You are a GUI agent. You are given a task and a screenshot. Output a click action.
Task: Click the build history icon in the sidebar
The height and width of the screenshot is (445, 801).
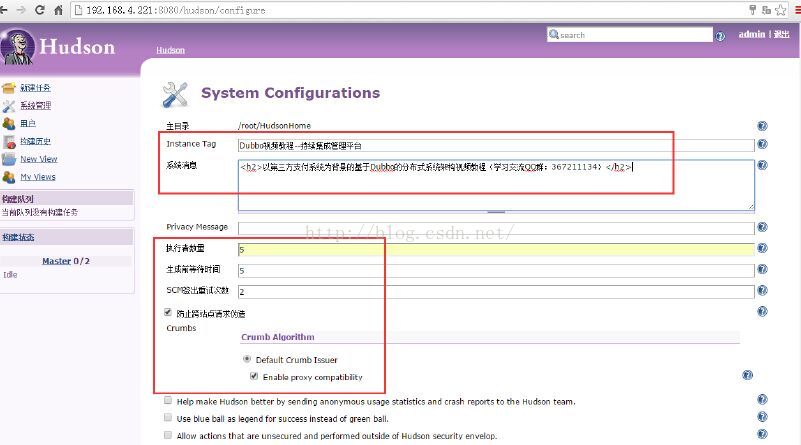tap(9, 142)
